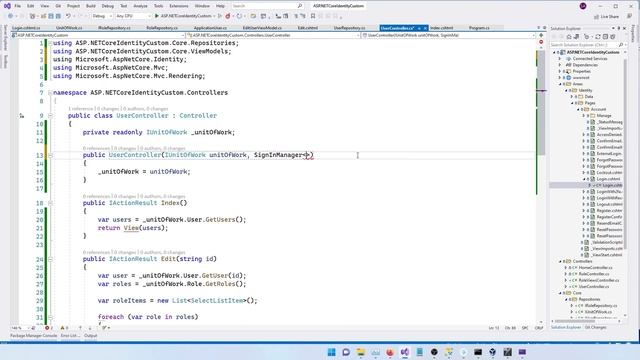The image size is (640, 360).
Task: Select UserController.cs in Solution Explorer tree
Action: pyautogui.click(x=594, y=287)
